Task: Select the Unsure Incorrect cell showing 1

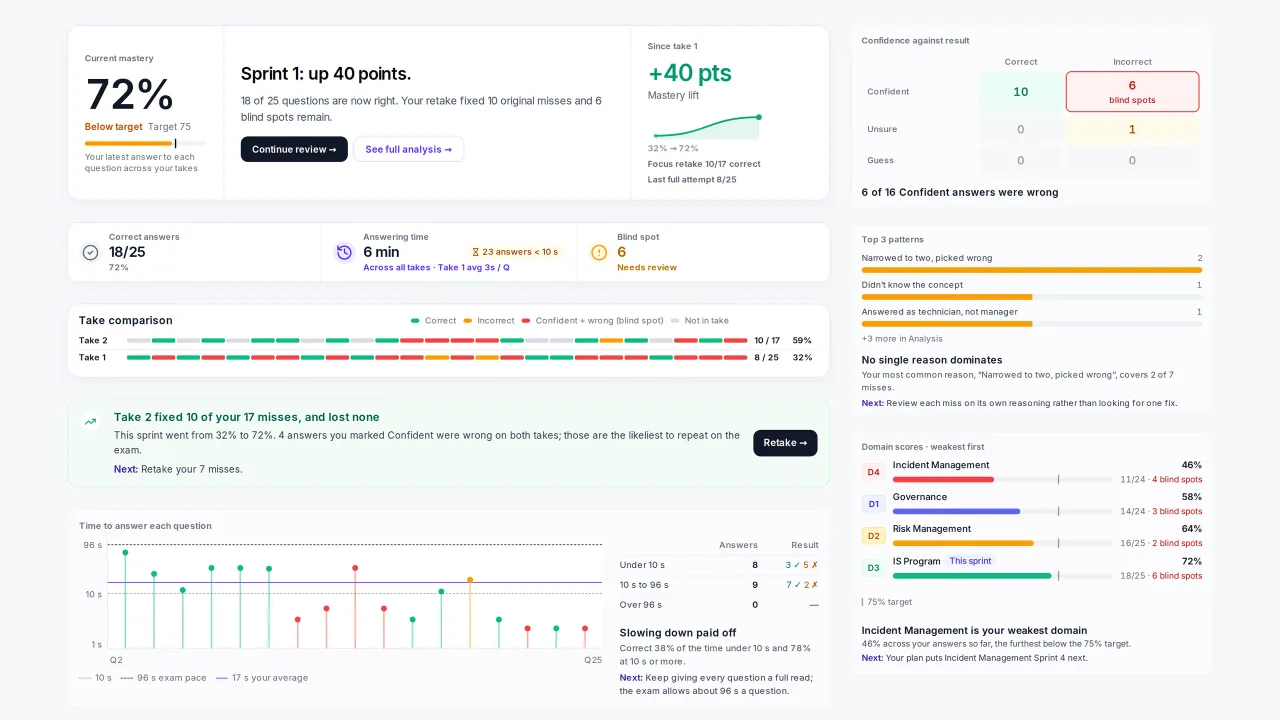Action: pos(1132,129)
